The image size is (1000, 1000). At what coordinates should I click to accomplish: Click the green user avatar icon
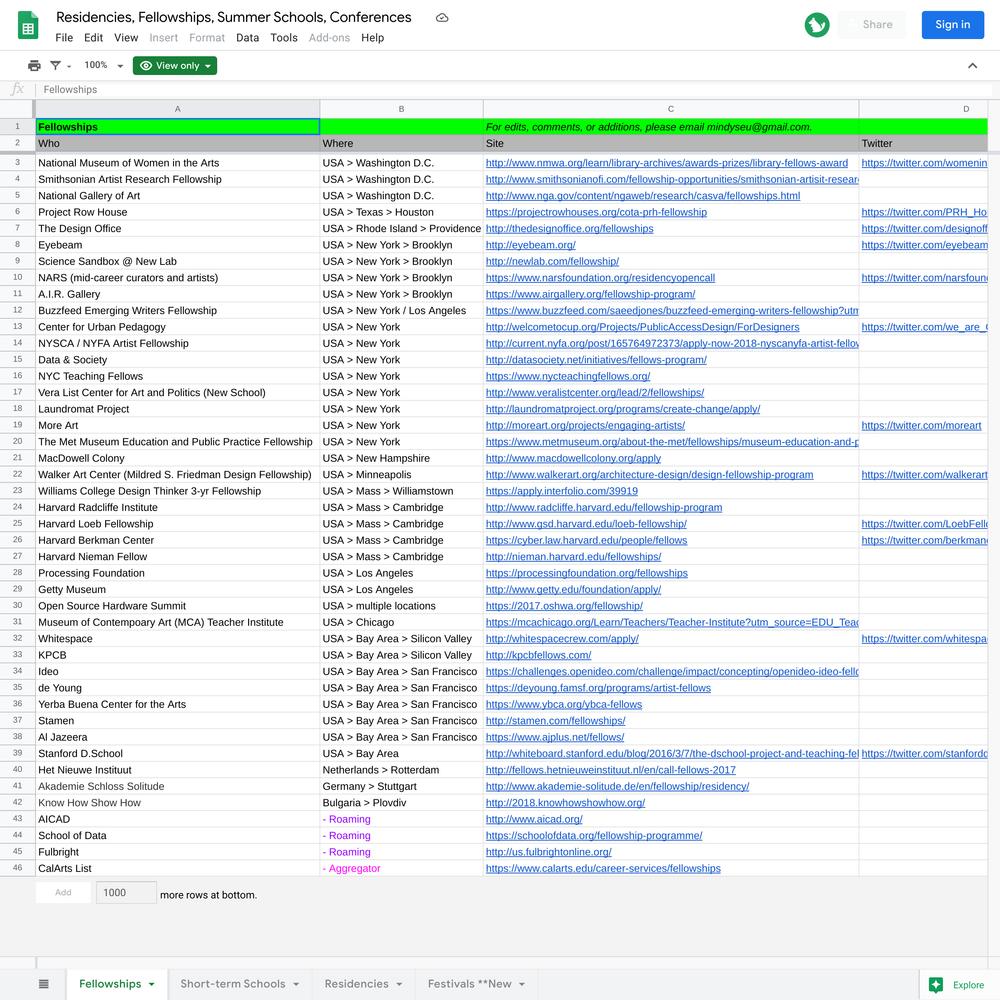coord(816,25)
